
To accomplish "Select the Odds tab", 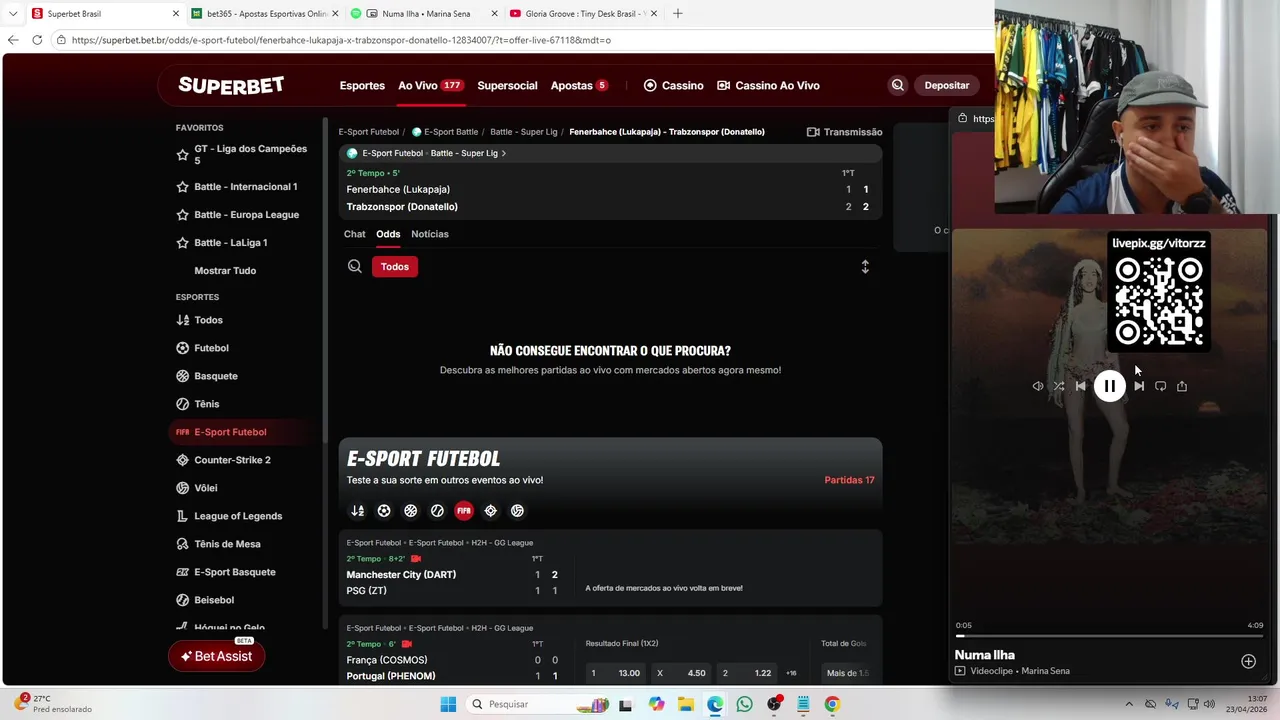I will pos(388,234).
